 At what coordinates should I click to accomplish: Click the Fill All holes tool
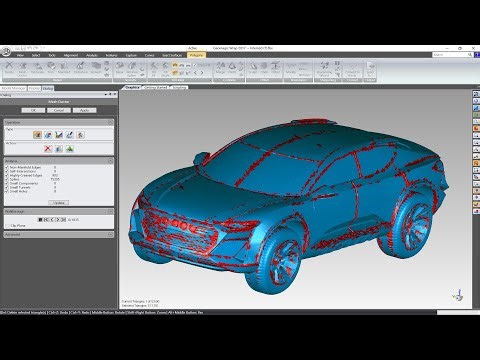(x=153, y=69)
